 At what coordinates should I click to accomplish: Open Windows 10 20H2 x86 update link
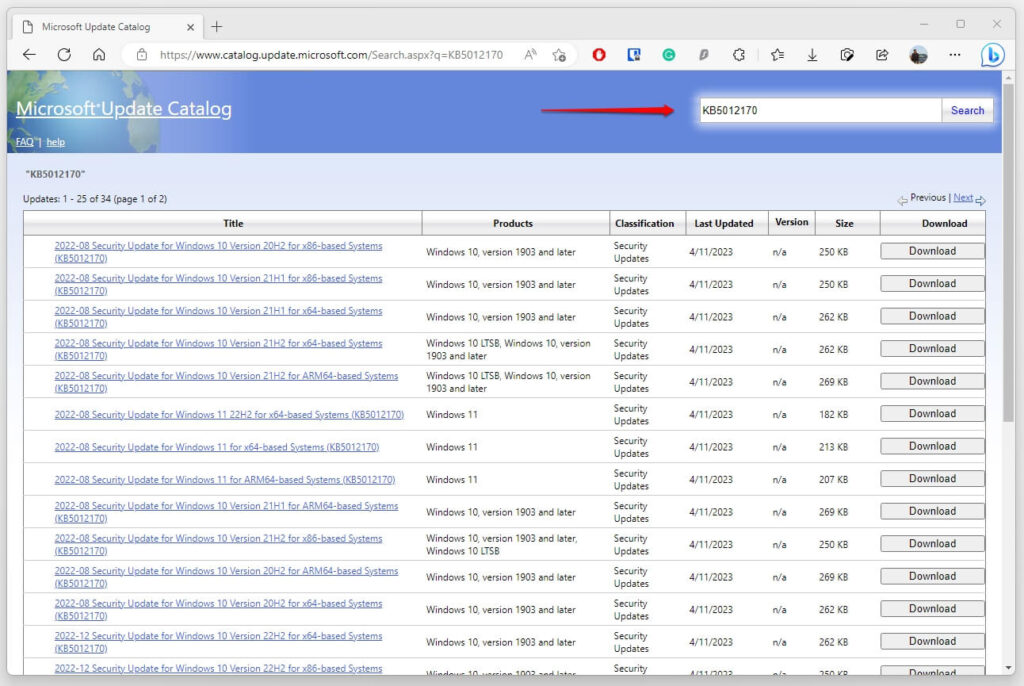[x=218, y=252]
